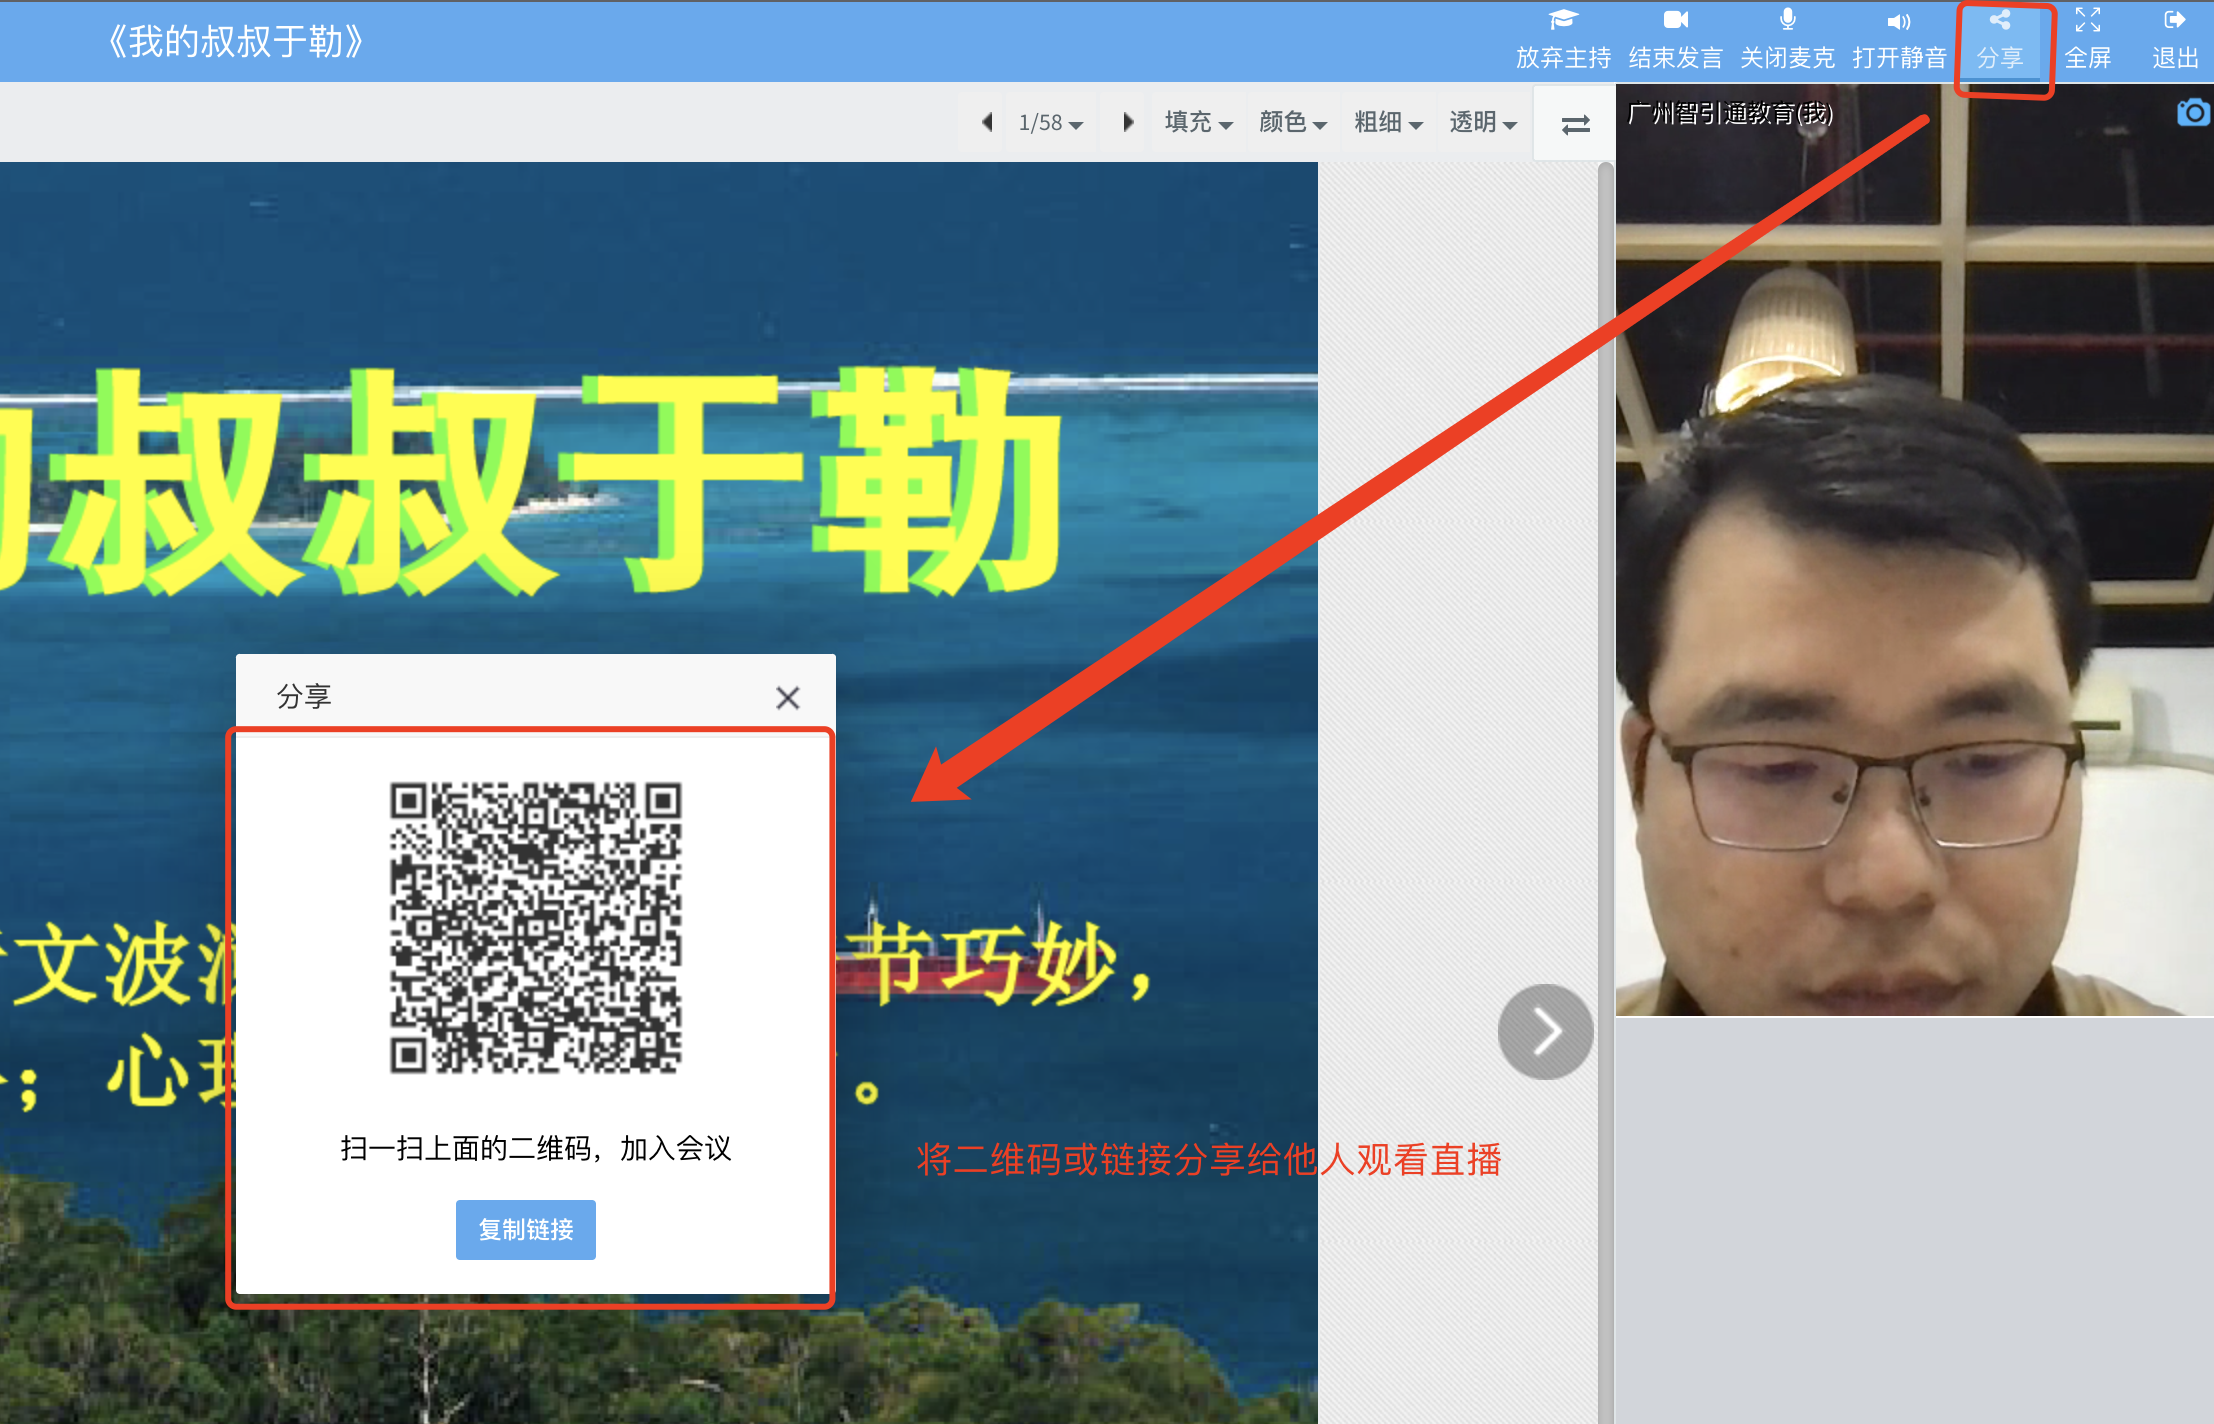
Task: Click the 扫一扫上面的二维码，加入会议 text
Action: (x=536, y=1148)
